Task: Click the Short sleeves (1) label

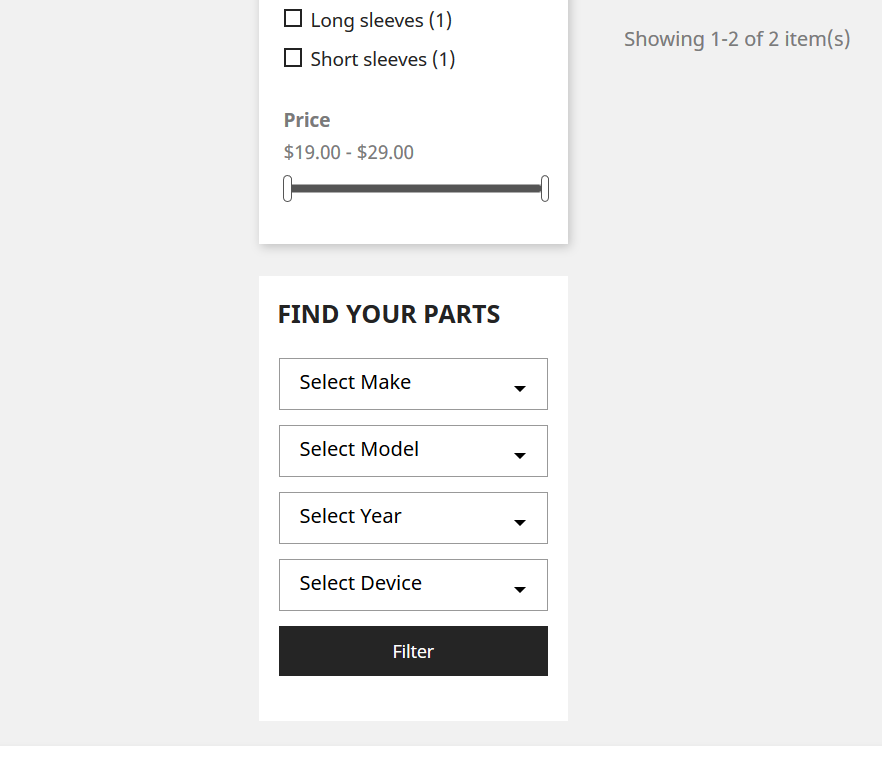Action: pos(382,59)
